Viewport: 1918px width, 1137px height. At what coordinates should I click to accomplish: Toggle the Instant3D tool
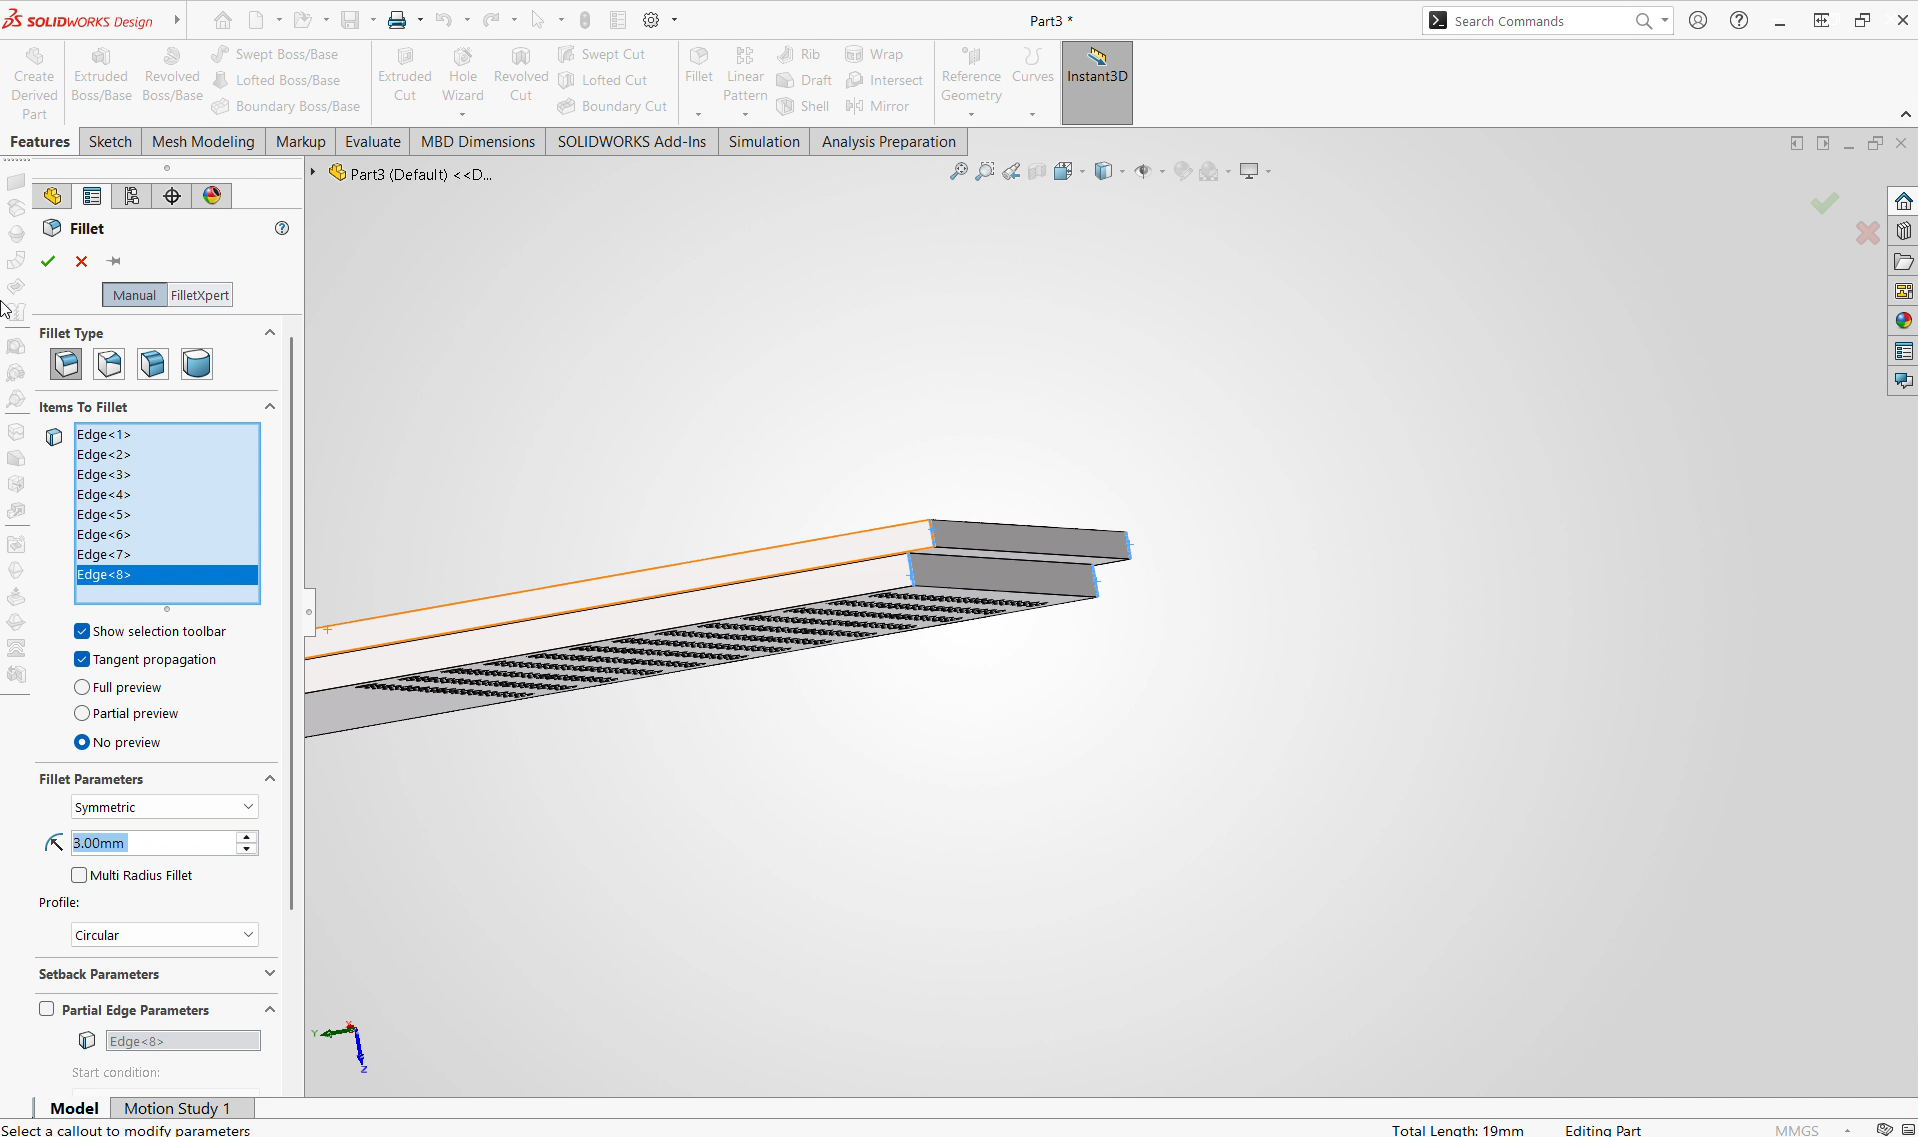1097,82
